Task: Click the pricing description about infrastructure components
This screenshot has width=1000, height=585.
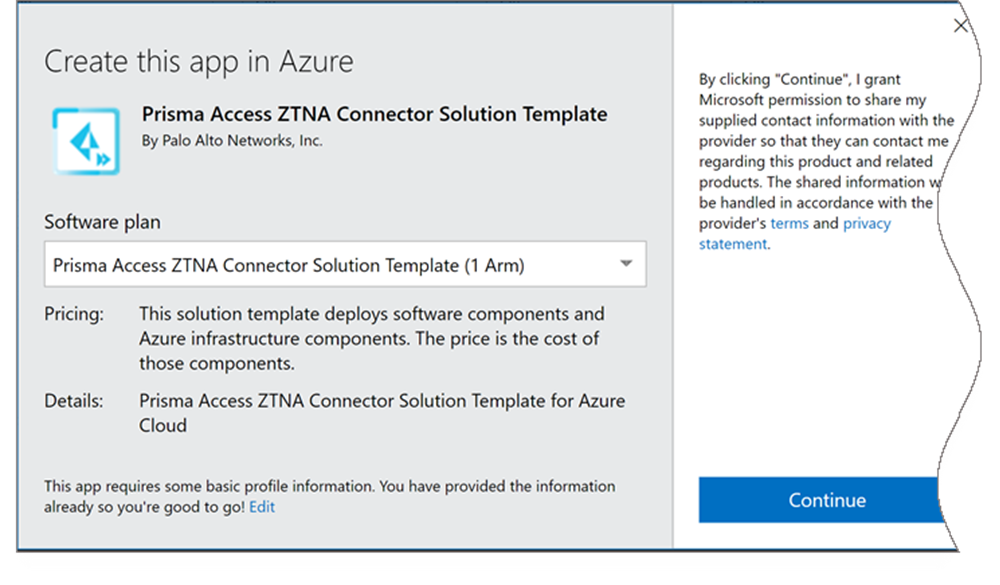Action: click(x=370, y=338)
